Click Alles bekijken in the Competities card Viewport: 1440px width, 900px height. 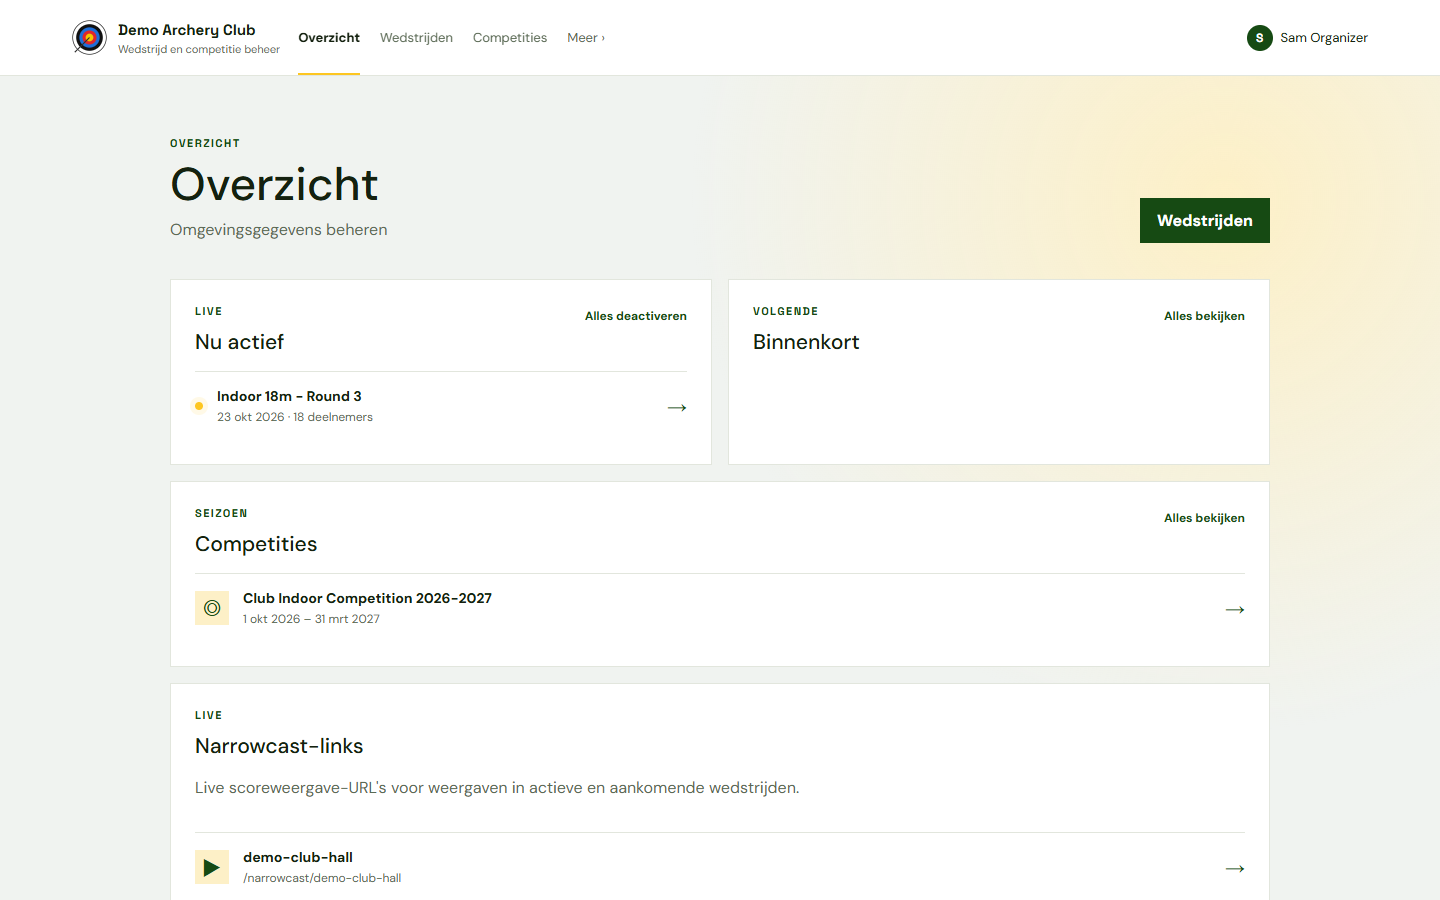1204,518
